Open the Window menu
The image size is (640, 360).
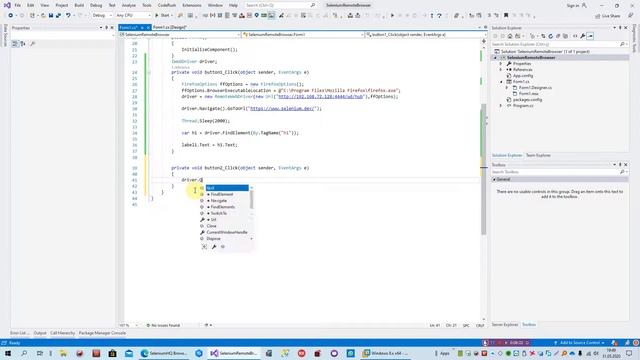pyautogui.click(x=215, y=5)
